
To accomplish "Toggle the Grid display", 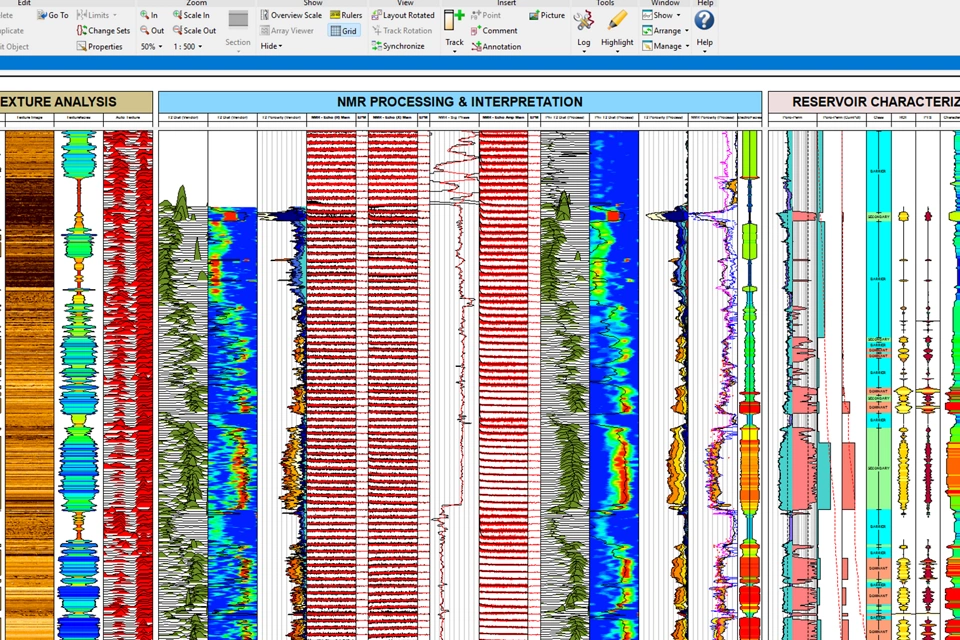I will pyautogui.click(x=343, y=31).
